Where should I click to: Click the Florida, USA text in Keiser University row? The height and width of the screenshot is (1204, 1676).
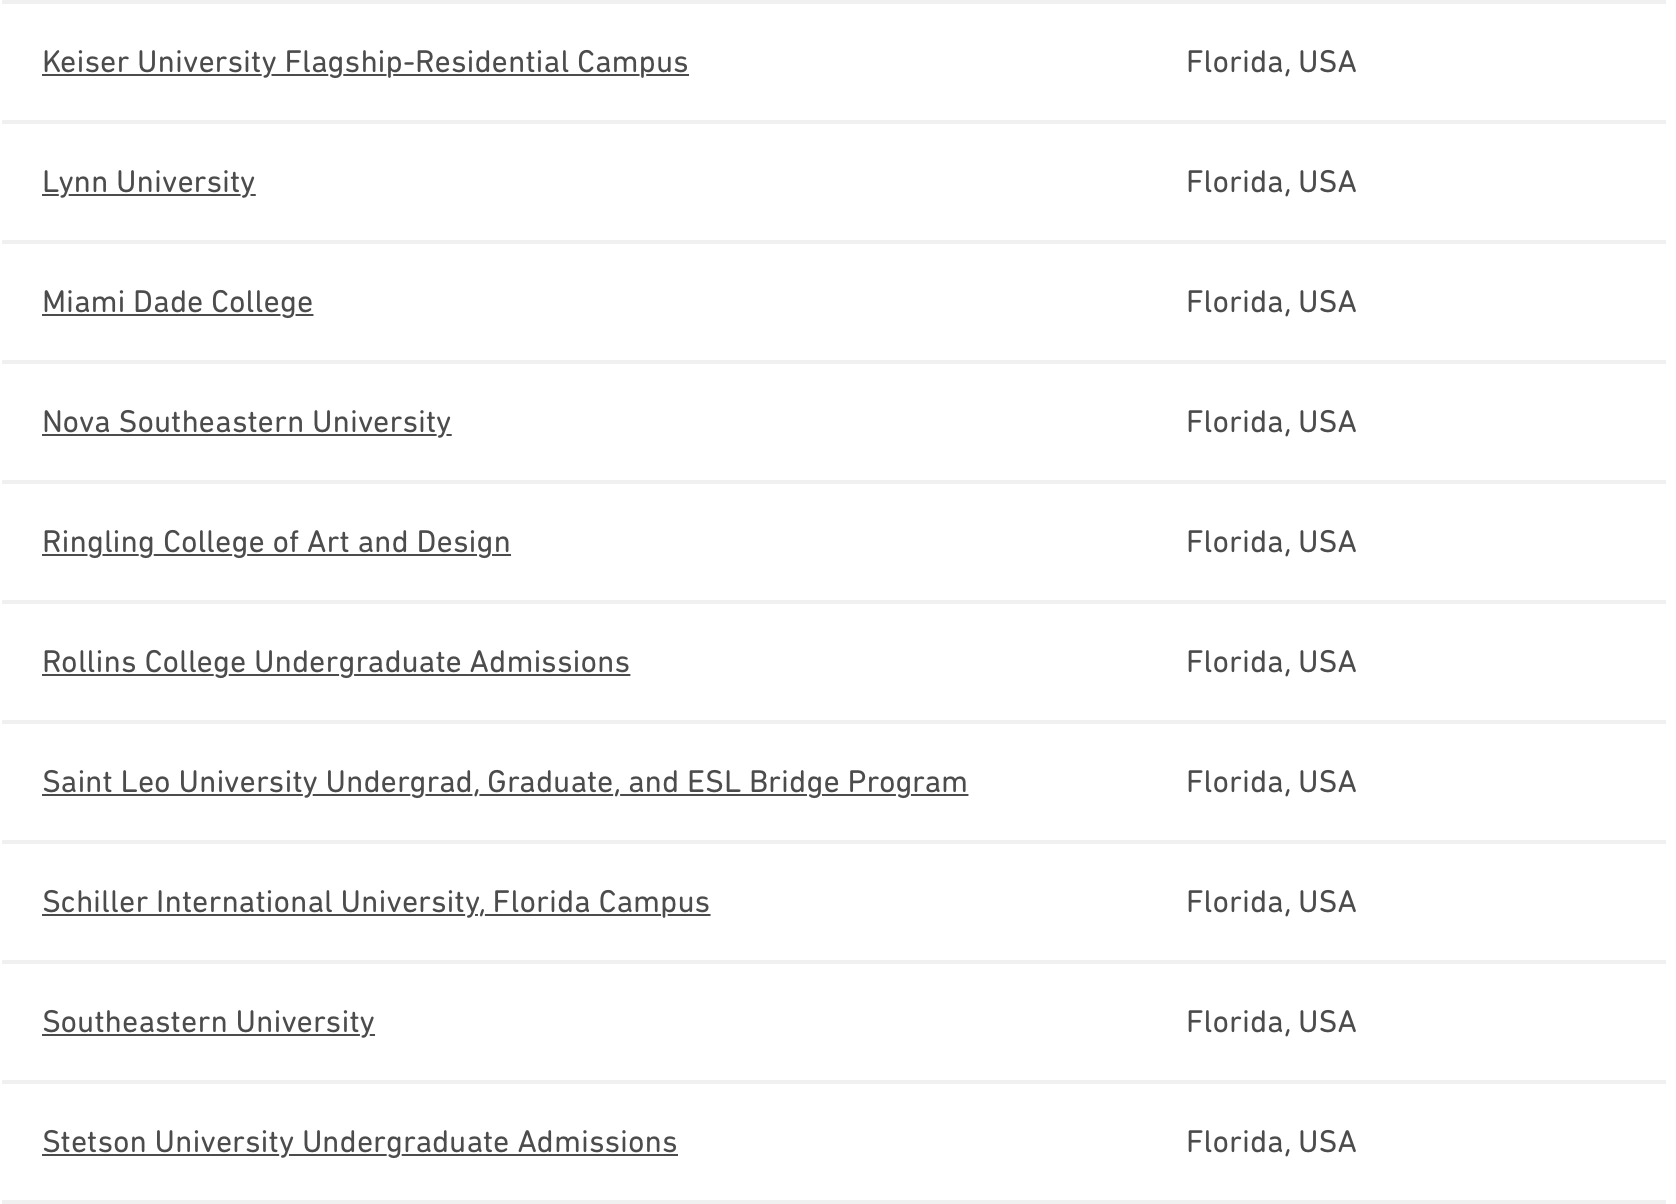pos(1271,62)
